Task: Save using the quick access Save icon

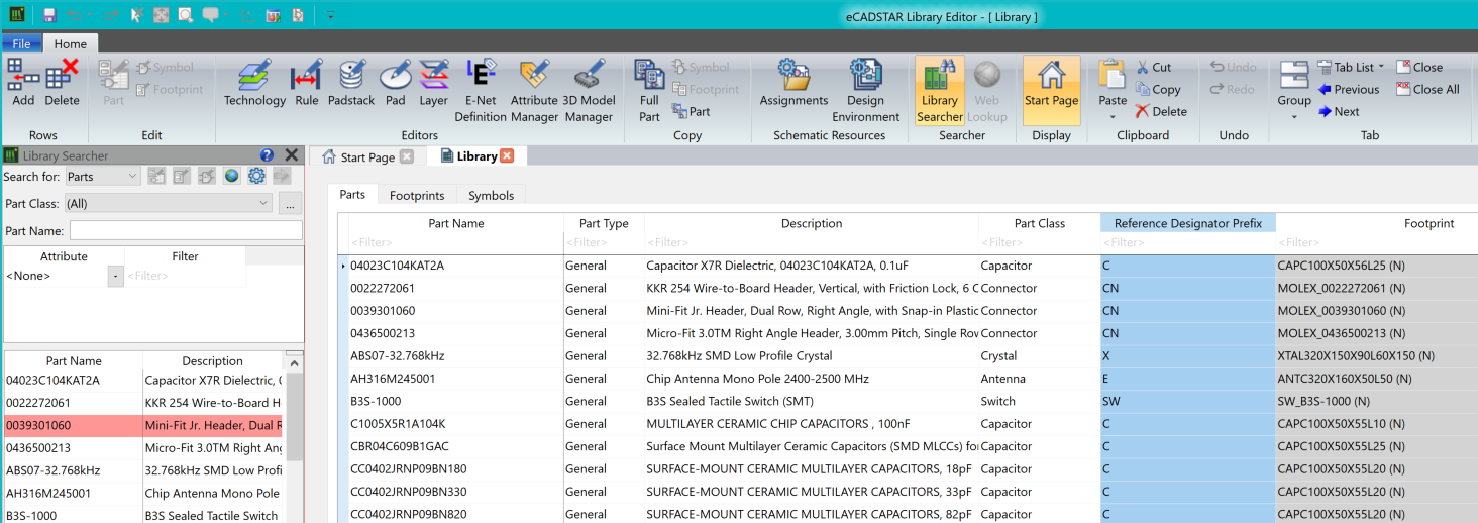Action: point(49,15)
